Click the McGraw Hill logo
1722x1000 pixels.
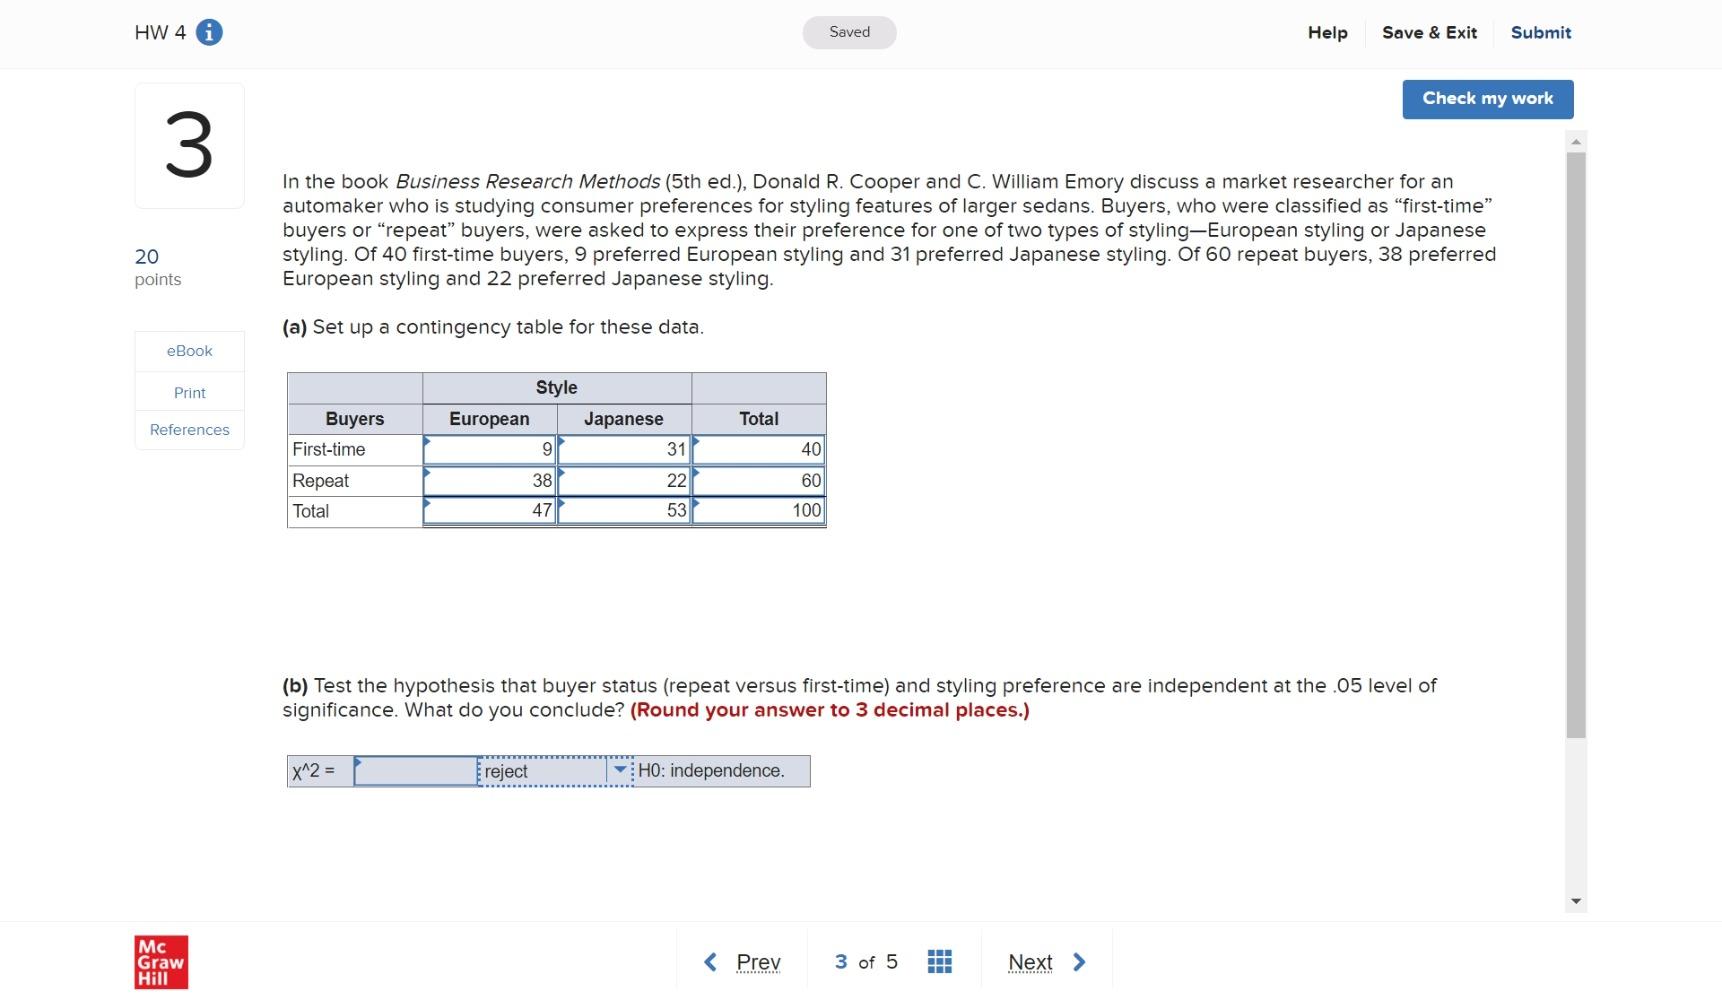[x=159, y=961]
